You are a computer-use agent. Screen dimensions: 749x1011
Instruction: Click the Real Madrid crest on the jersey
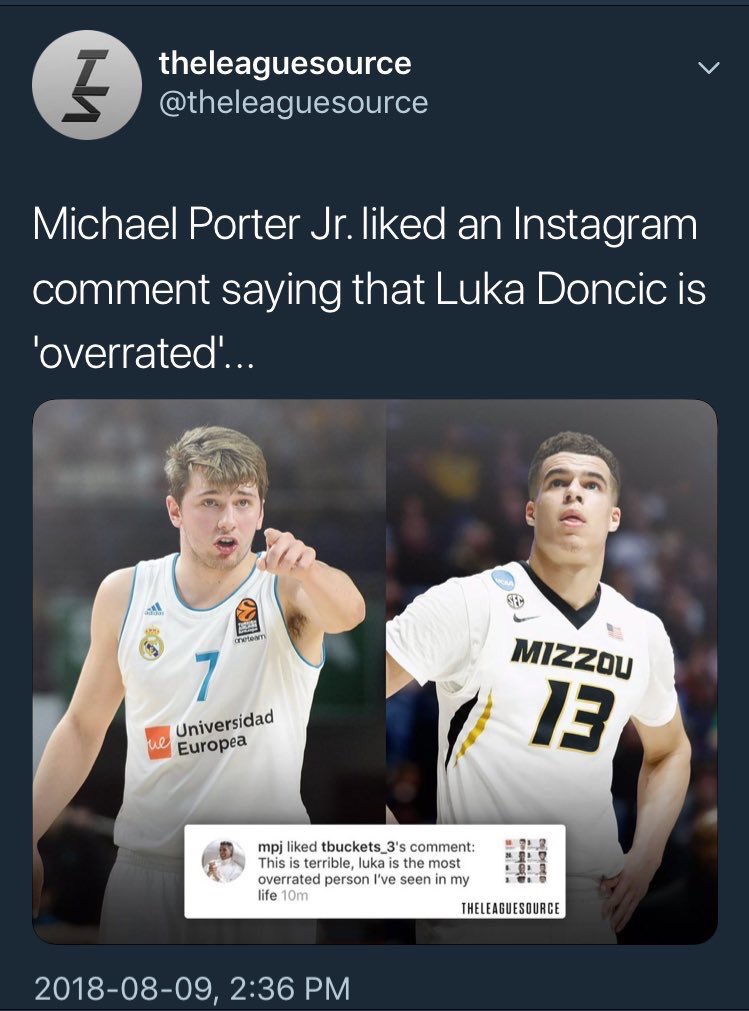coord(151,644)
